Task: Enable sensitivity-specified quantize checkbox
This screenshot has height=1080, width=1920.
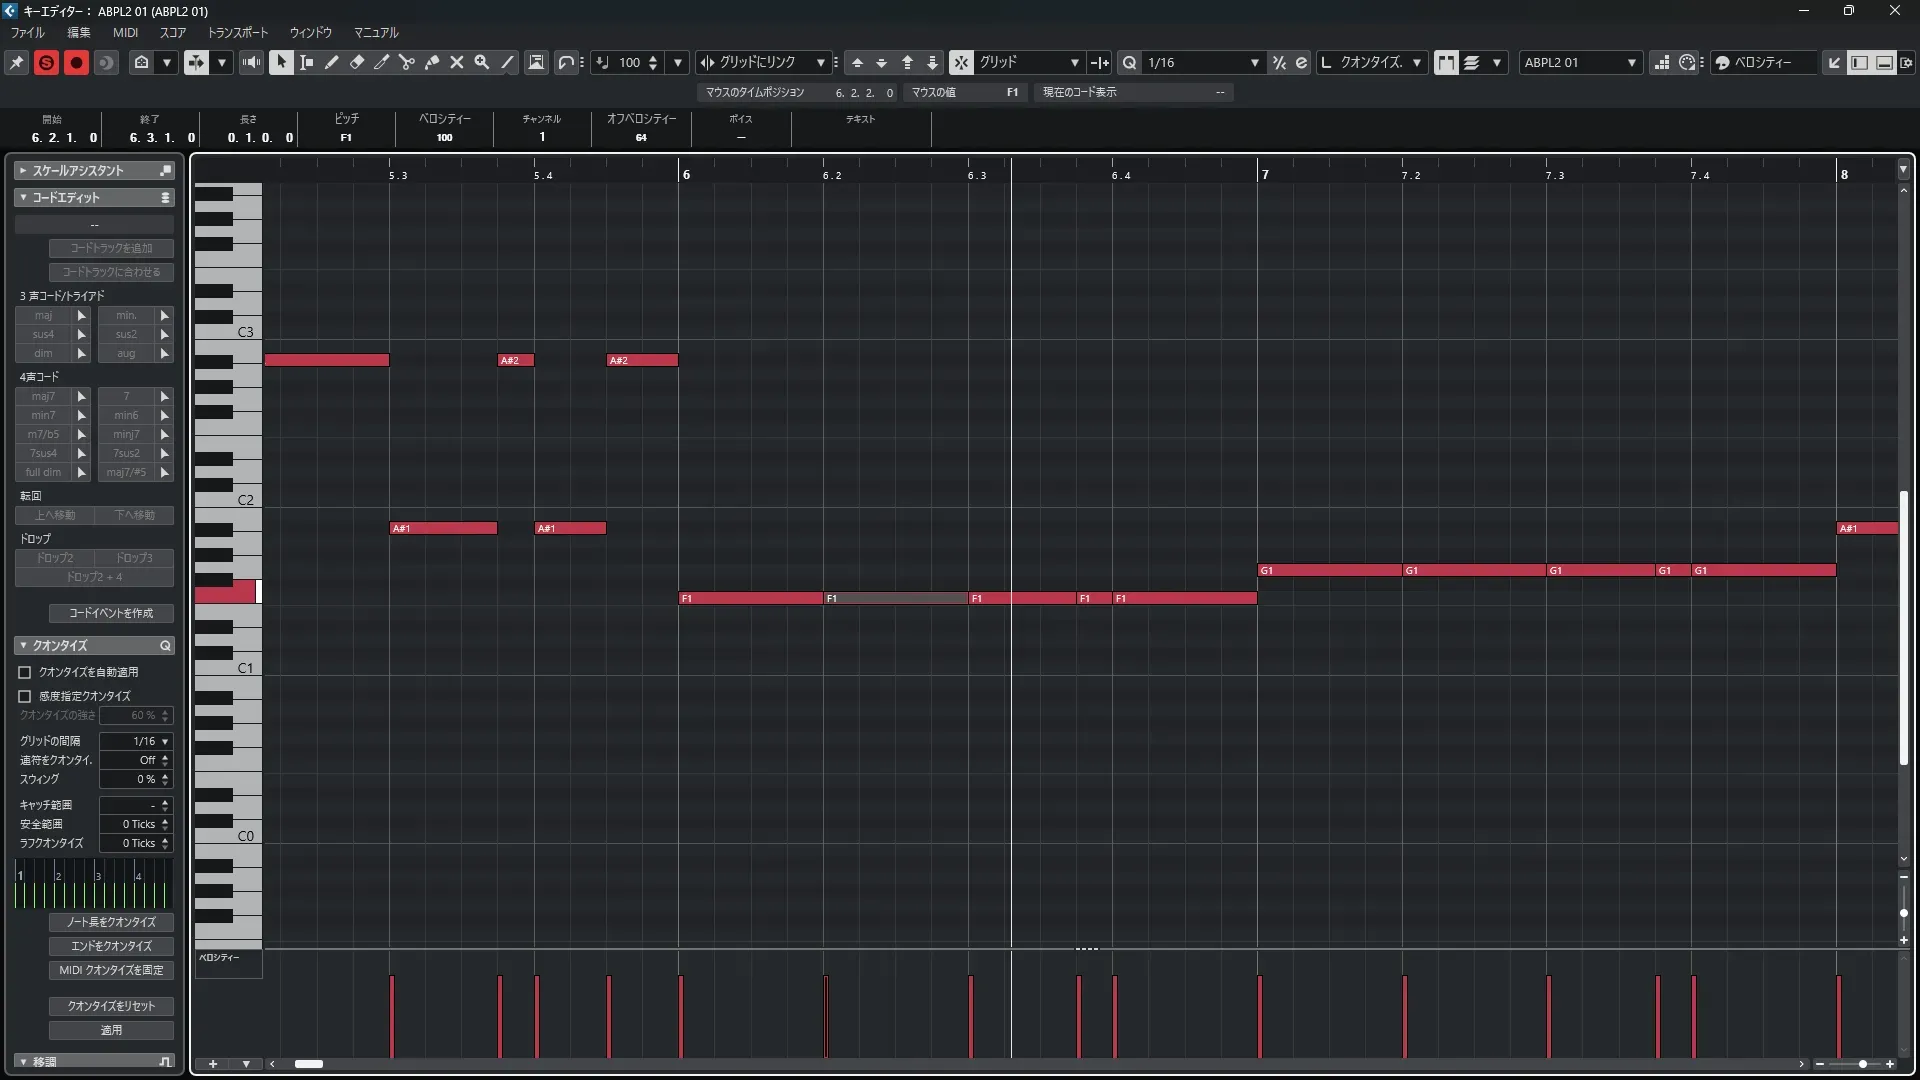Action: tap(25, 696)
